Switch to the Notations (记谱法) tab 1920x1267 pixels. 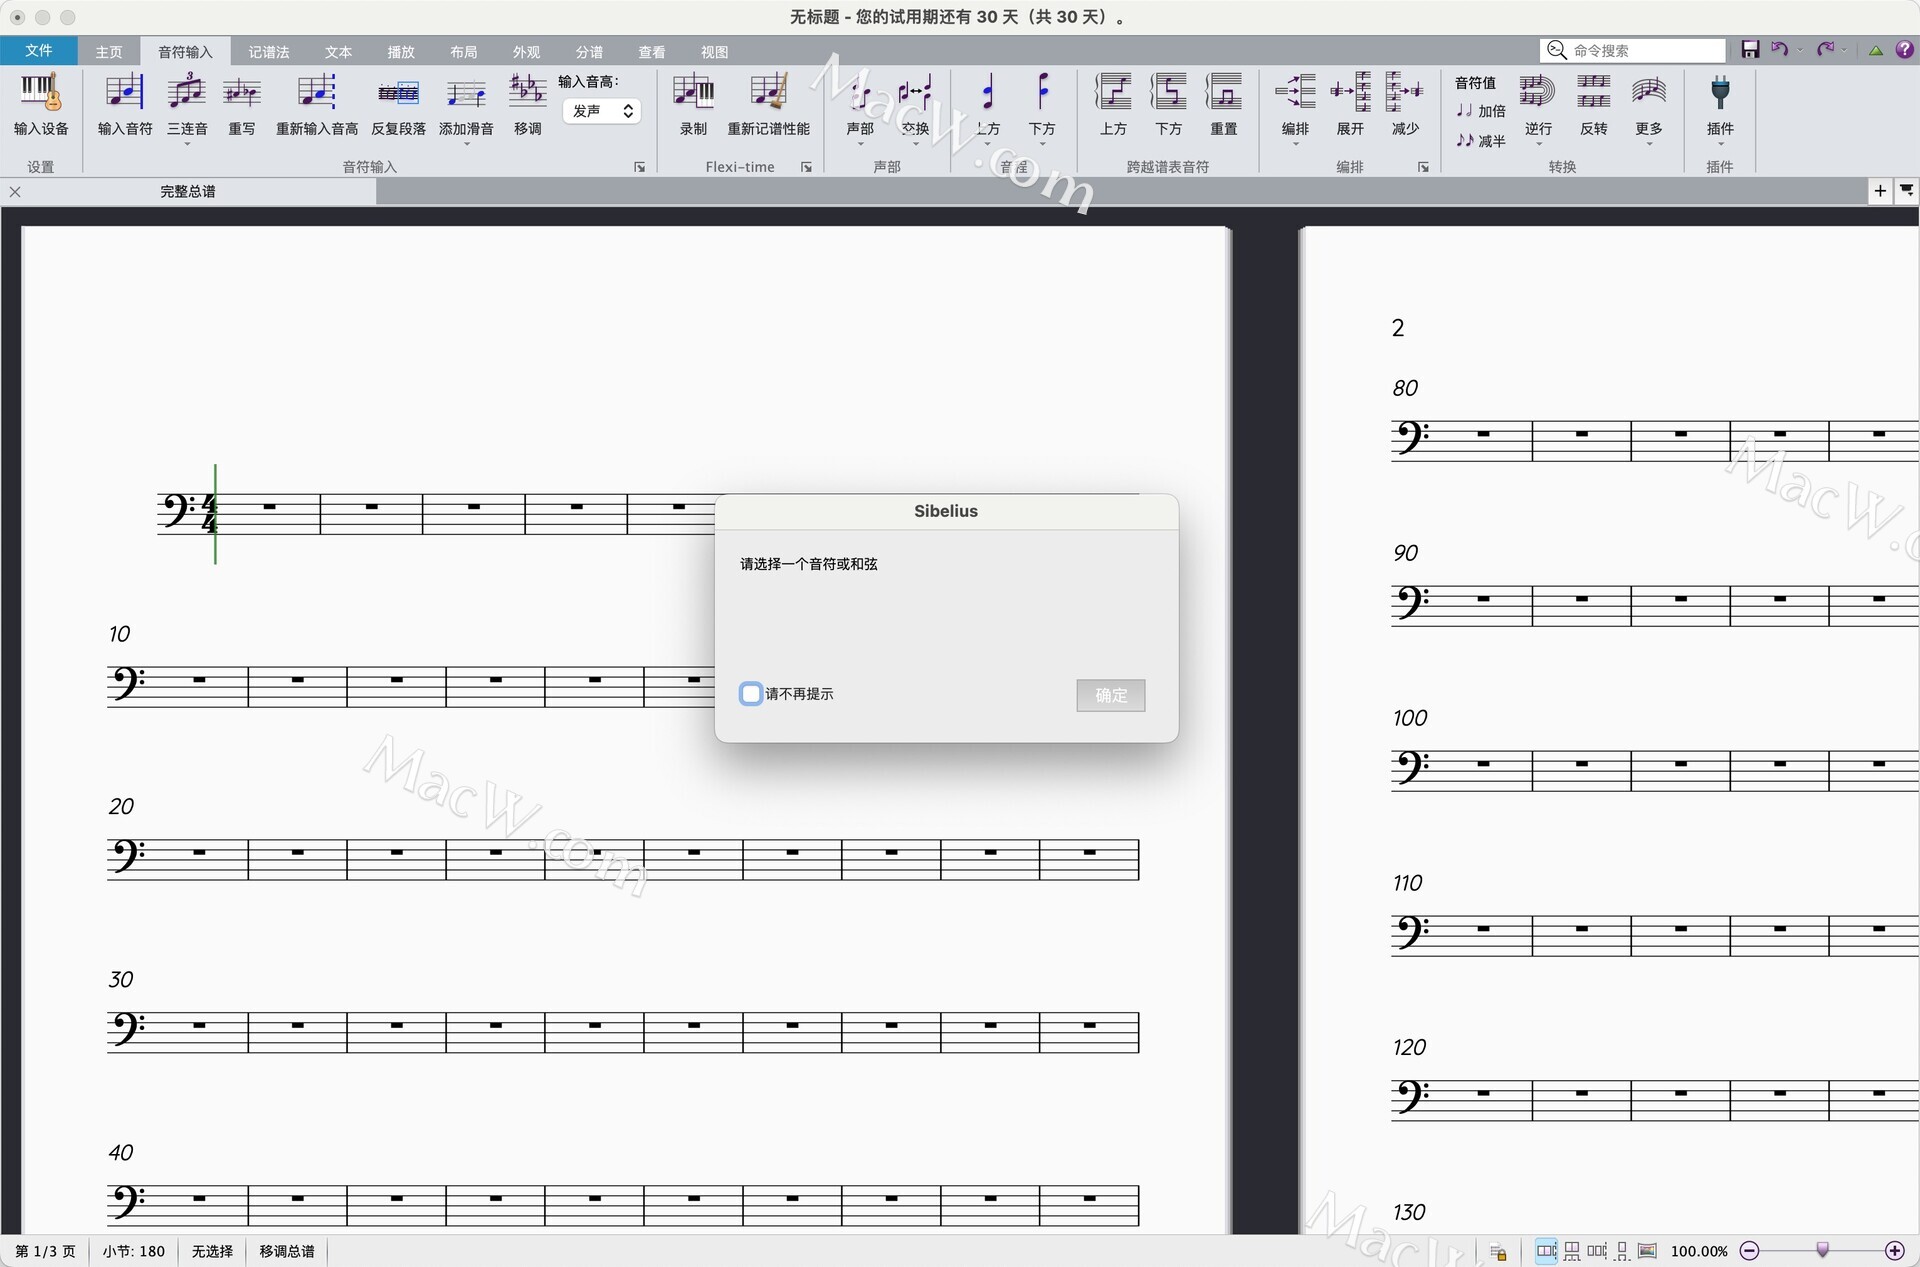(269, 52)
